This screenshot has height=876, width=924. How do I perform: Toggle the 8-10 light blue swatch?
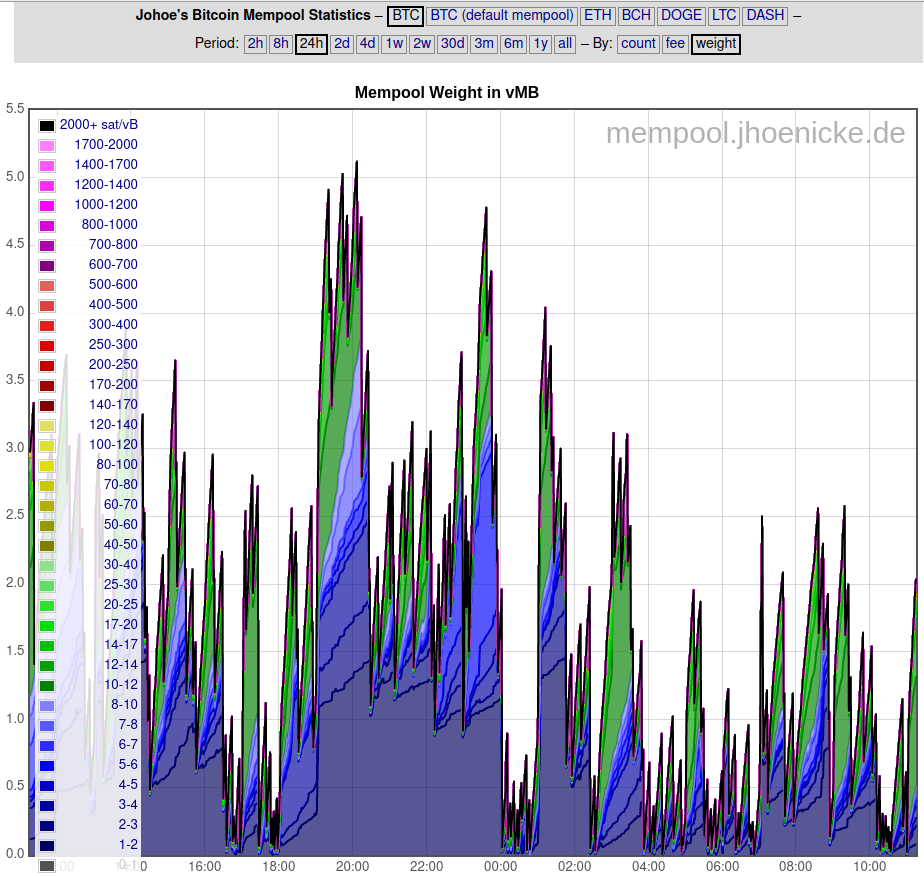click(x=47, y=706)
